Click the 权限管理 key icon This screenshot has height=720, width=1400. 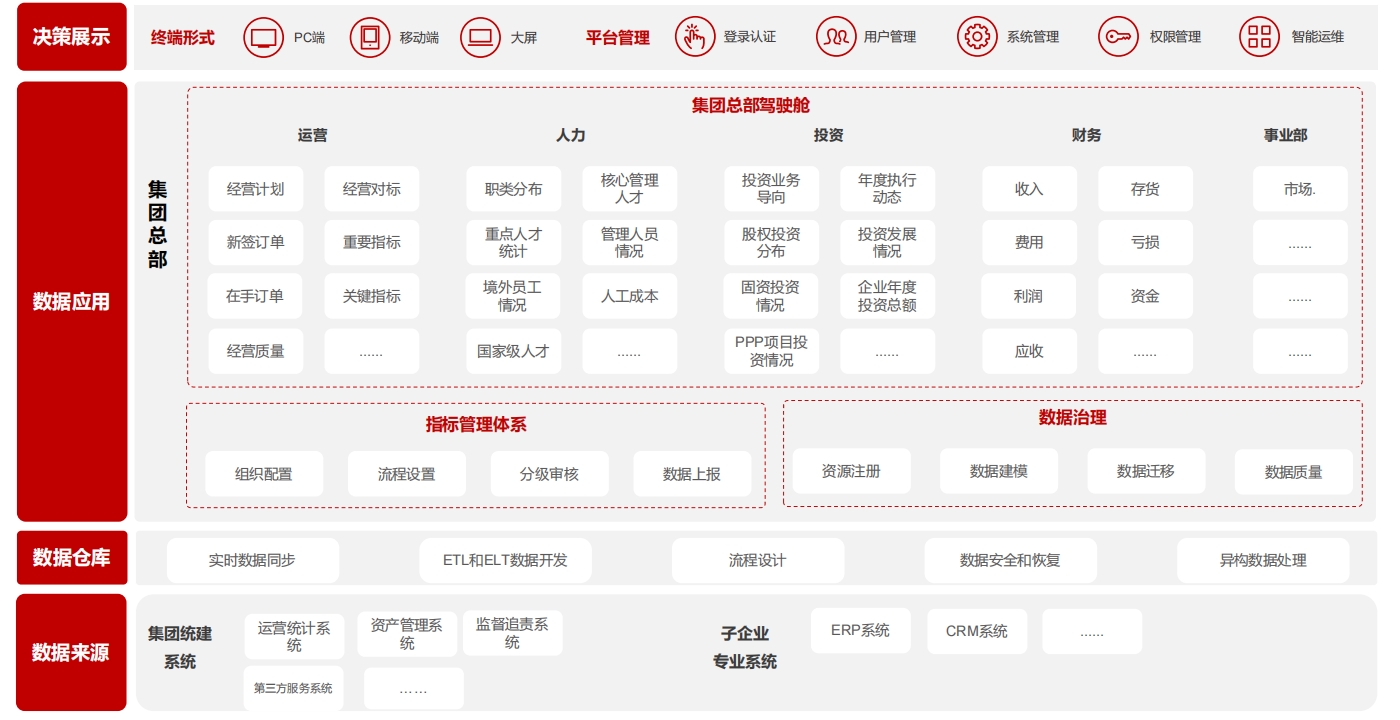(x=1118, y=38)
